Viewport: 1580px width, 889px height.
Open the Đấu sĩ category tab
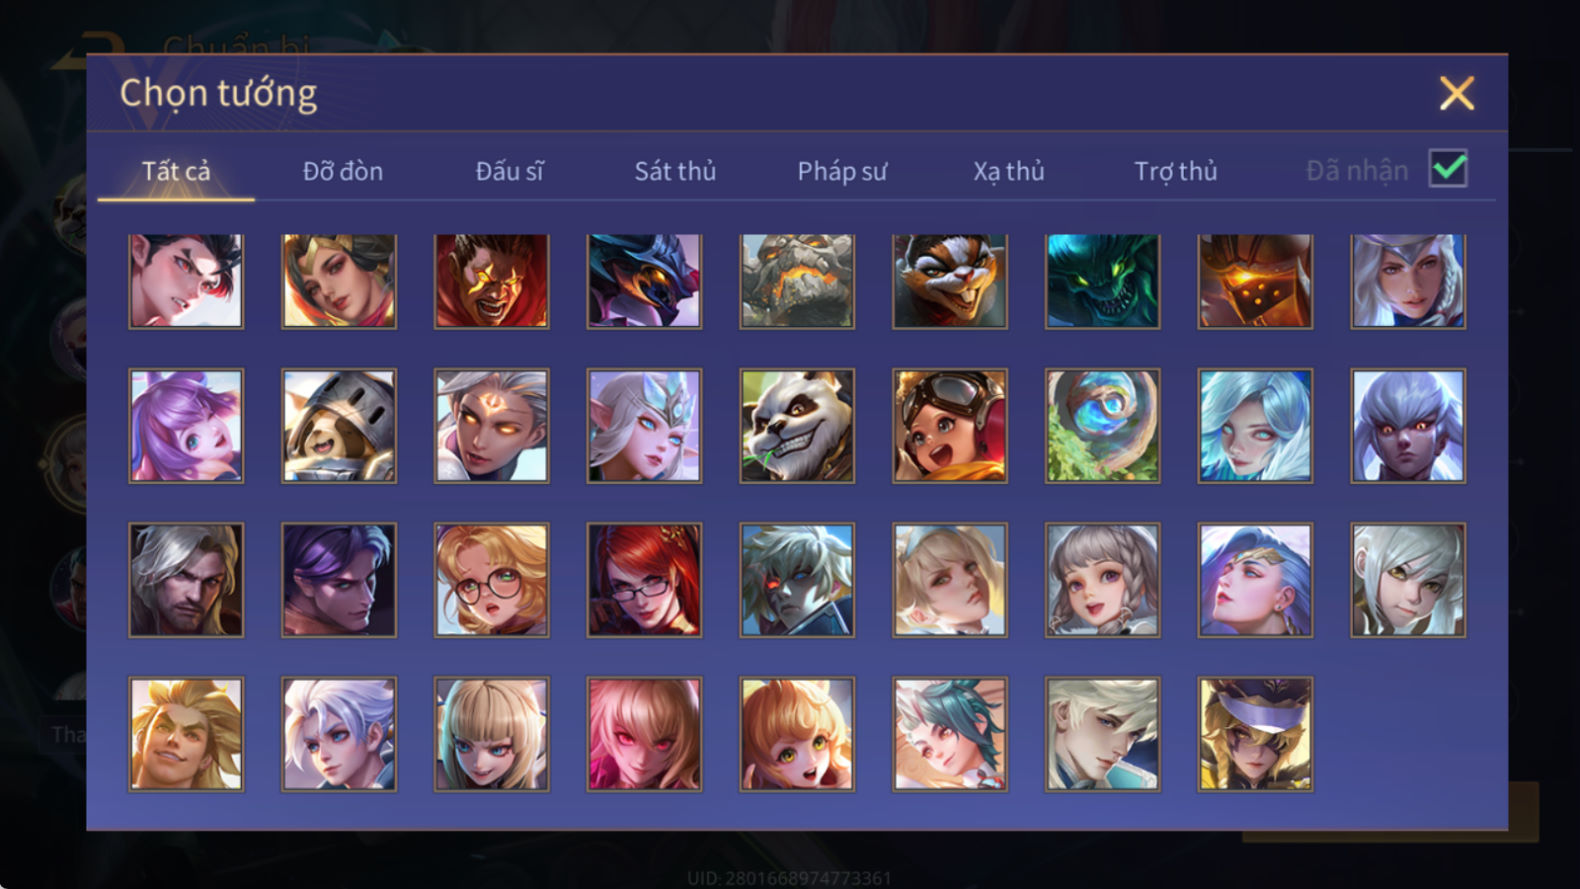[509, 171]
